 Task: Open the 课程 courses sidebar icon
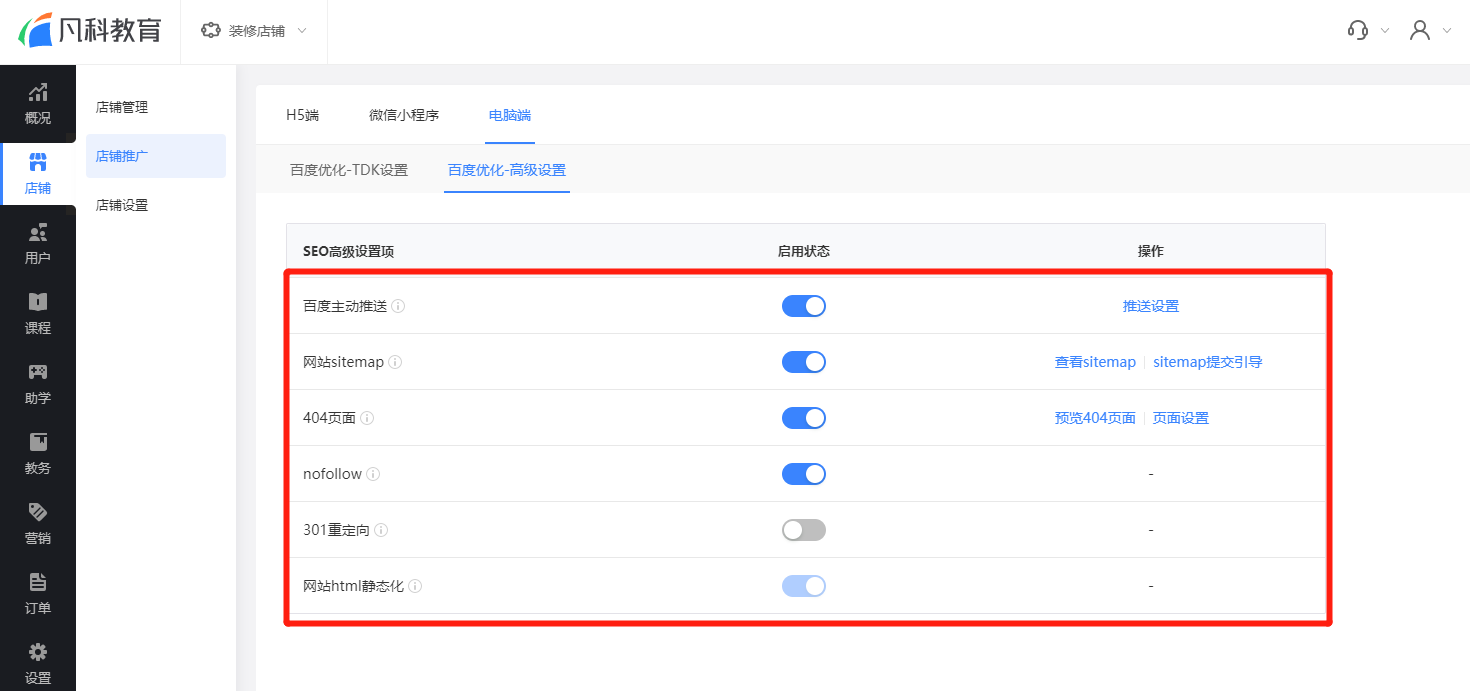[x=38, y=302]
